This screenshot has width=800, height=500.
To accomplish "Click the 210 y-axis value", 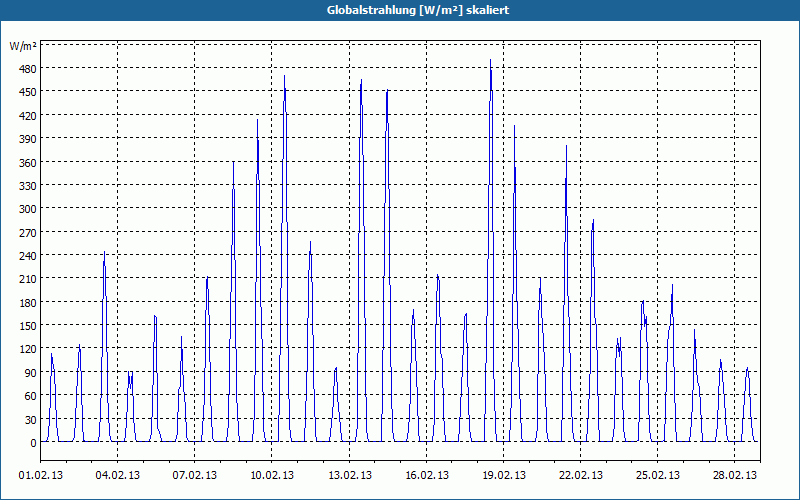I will [x=27, y=279].
